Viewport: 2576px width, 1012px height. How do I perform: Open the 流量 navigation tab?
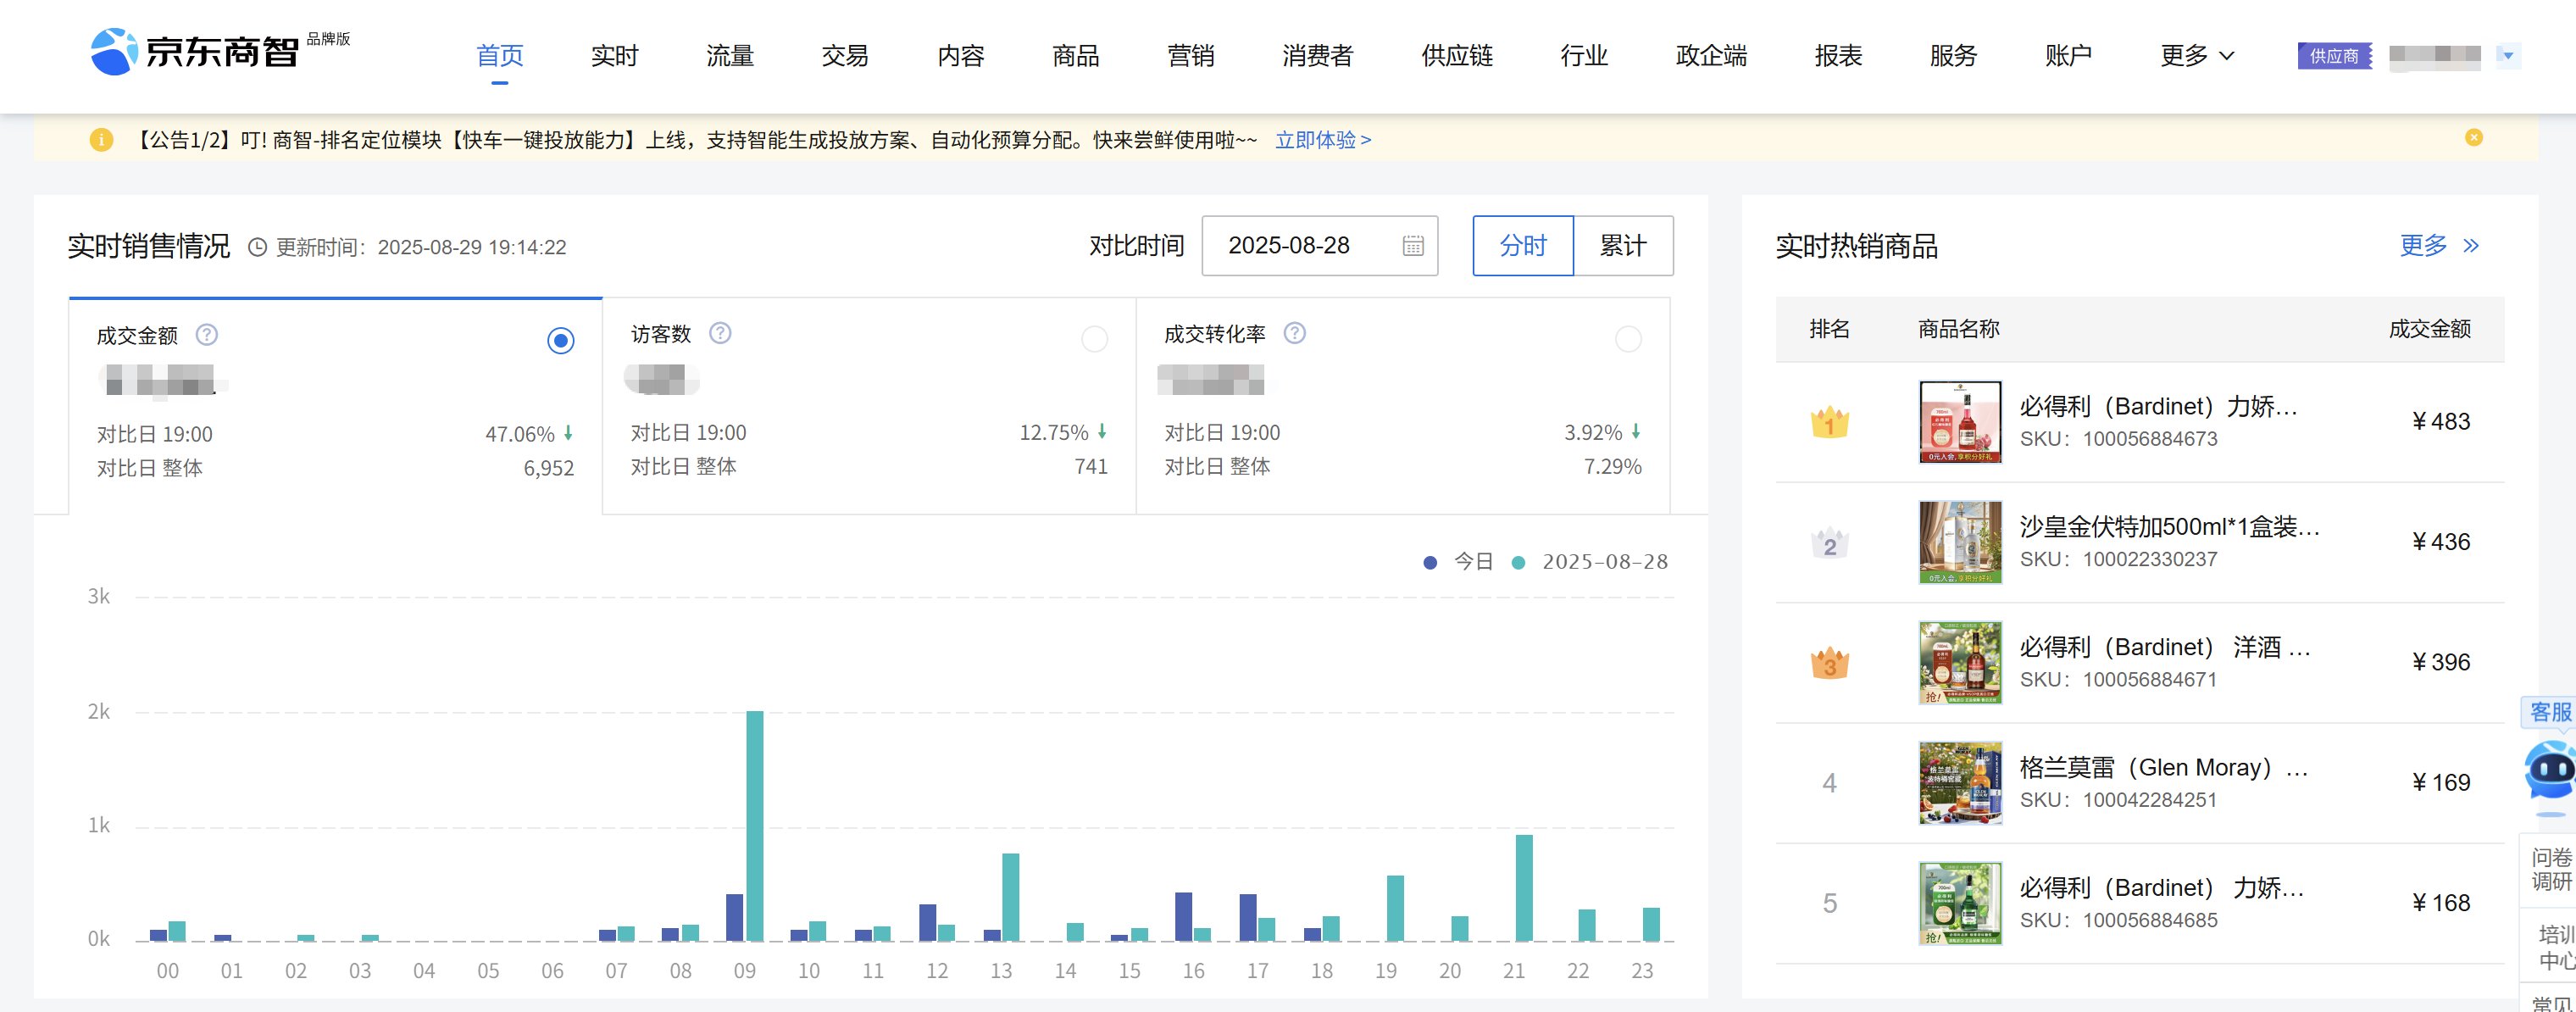(x=730, y=56)
